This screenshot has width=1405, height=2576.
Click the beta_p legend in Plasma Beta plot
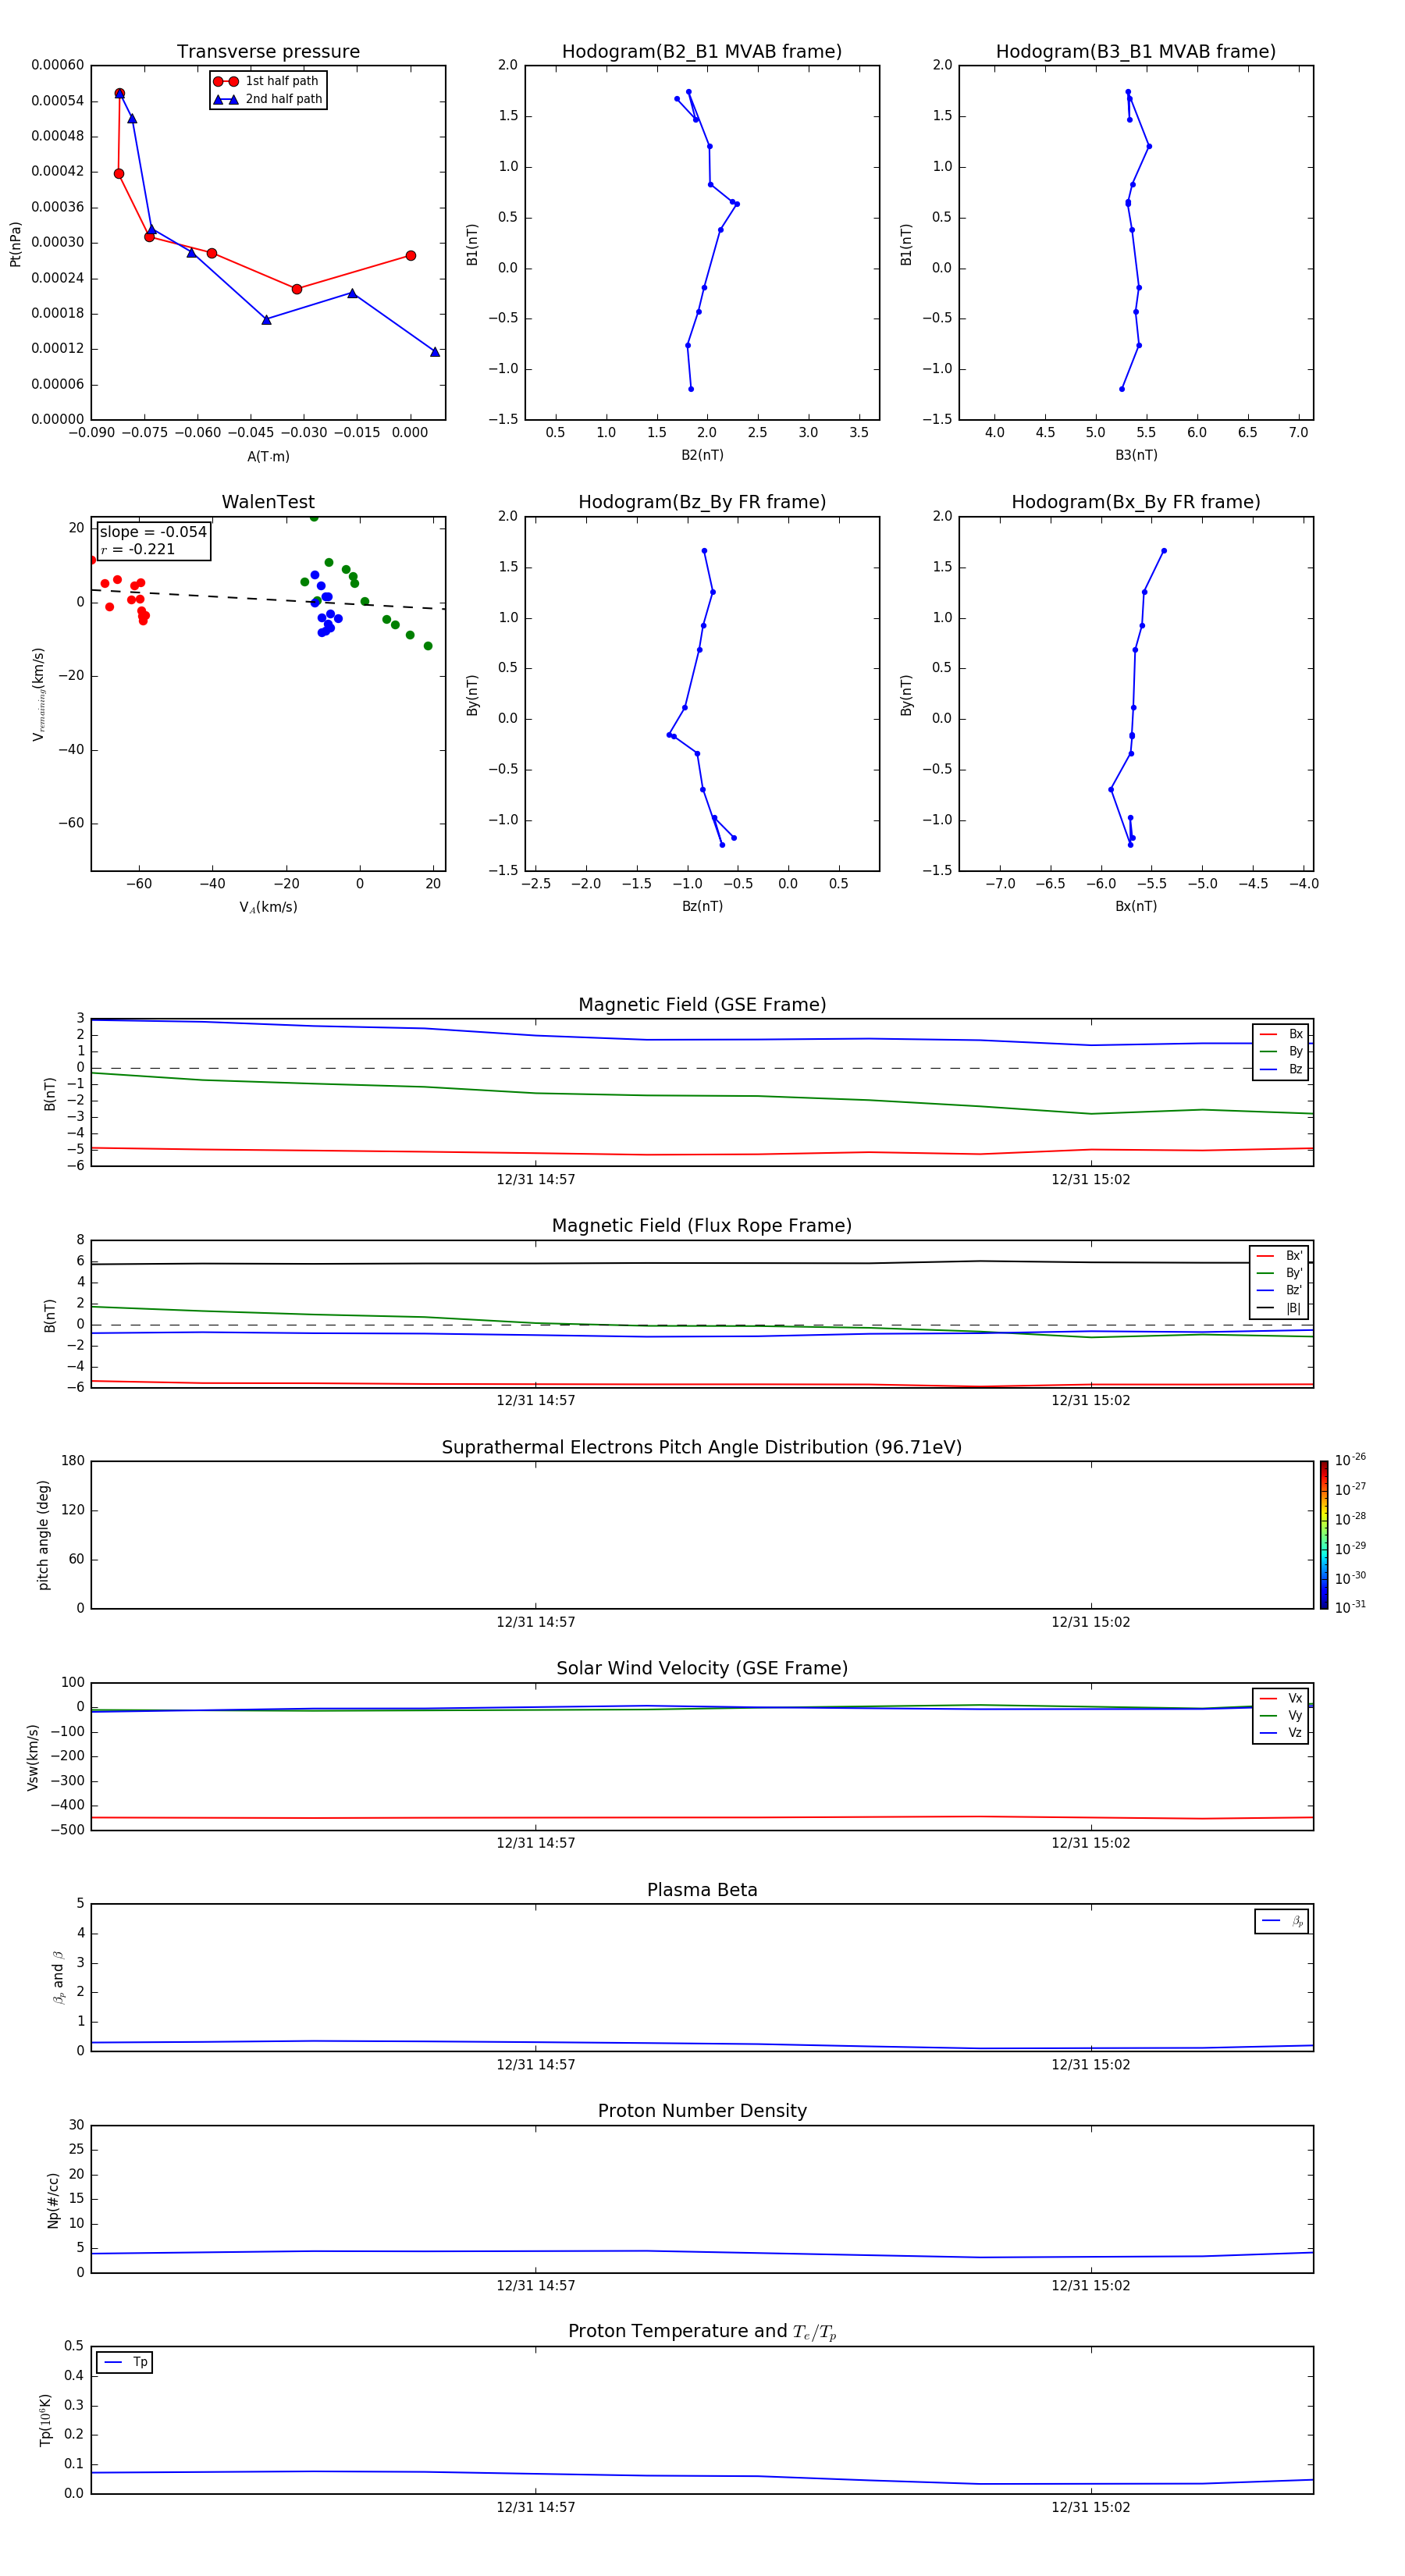[1282, 1921]
